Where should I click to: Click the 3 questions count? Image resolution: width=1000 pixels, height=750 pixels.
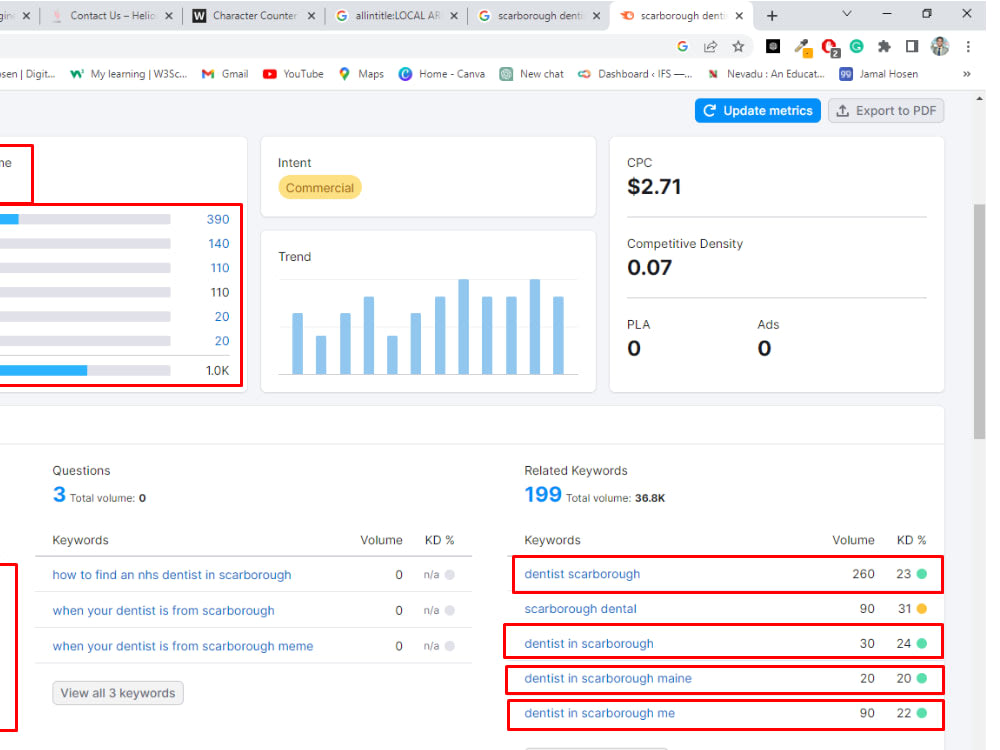click(x=59, y=494)
